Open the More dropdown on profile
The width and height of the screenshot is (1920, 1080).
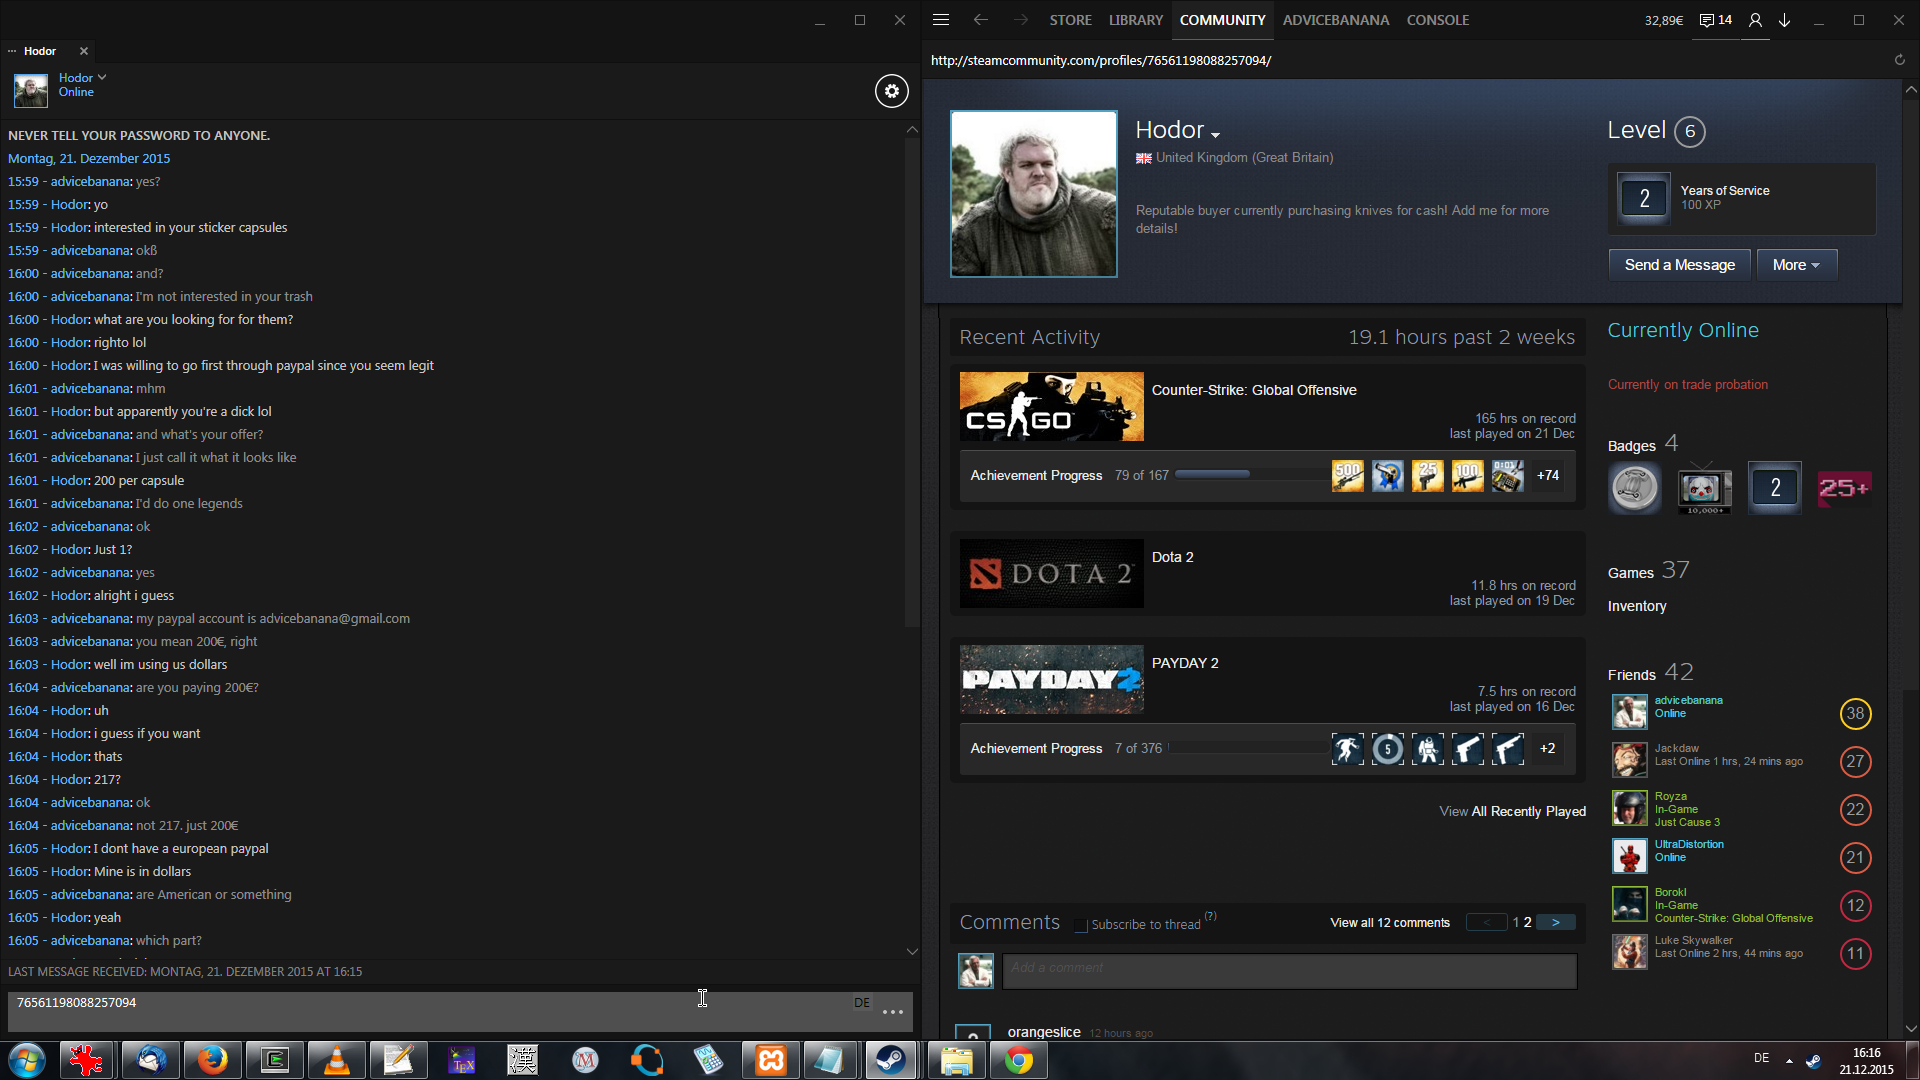pos(1796,265)
